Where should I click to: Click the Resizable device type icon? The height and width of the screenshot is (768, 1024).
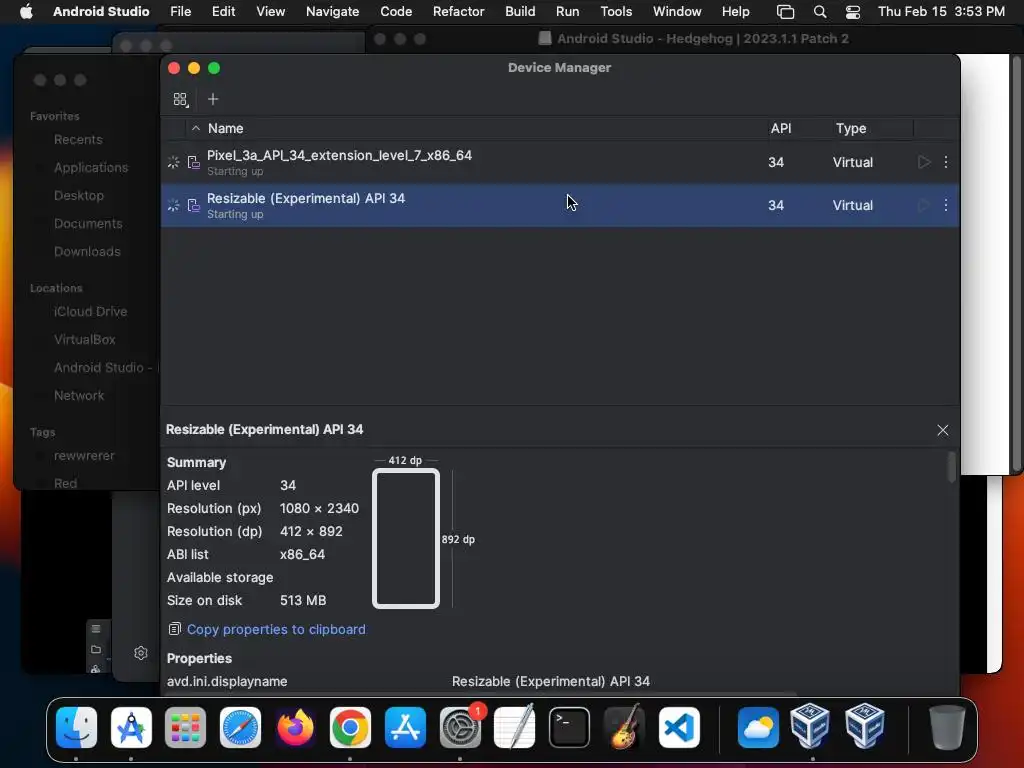coord(193,205)
